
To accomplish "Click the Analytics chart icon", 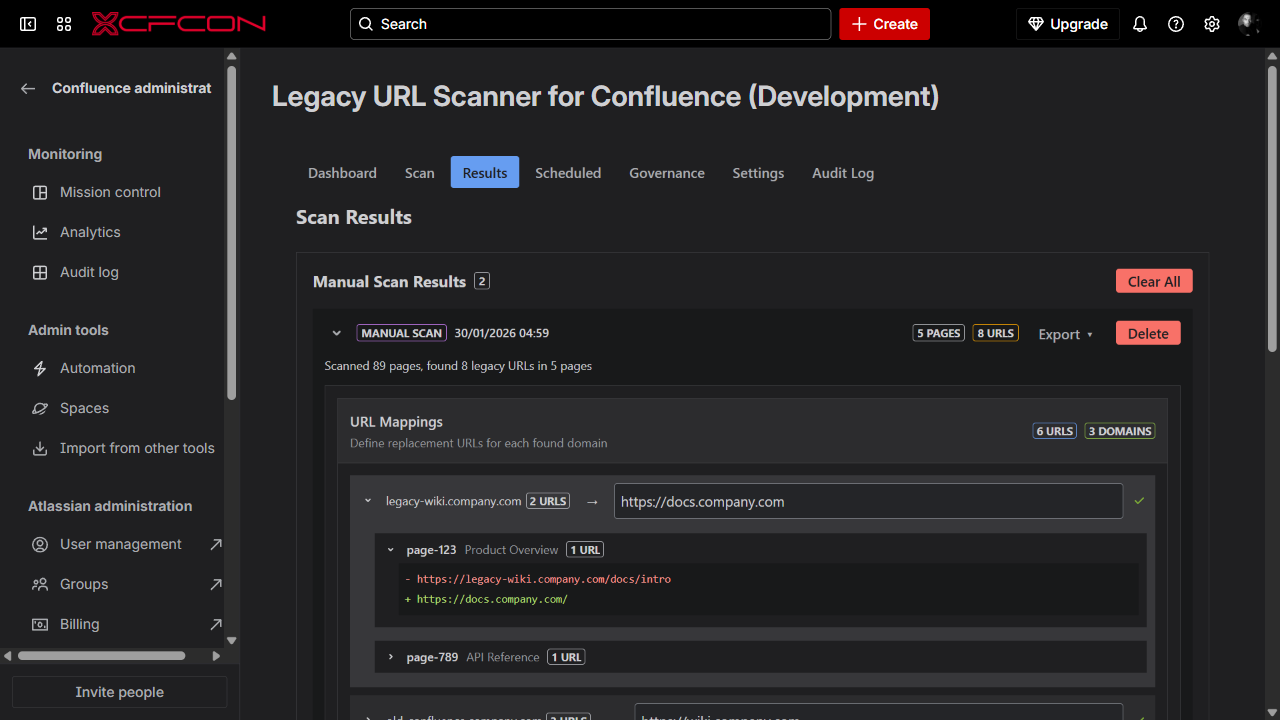I will pos(40,232).
